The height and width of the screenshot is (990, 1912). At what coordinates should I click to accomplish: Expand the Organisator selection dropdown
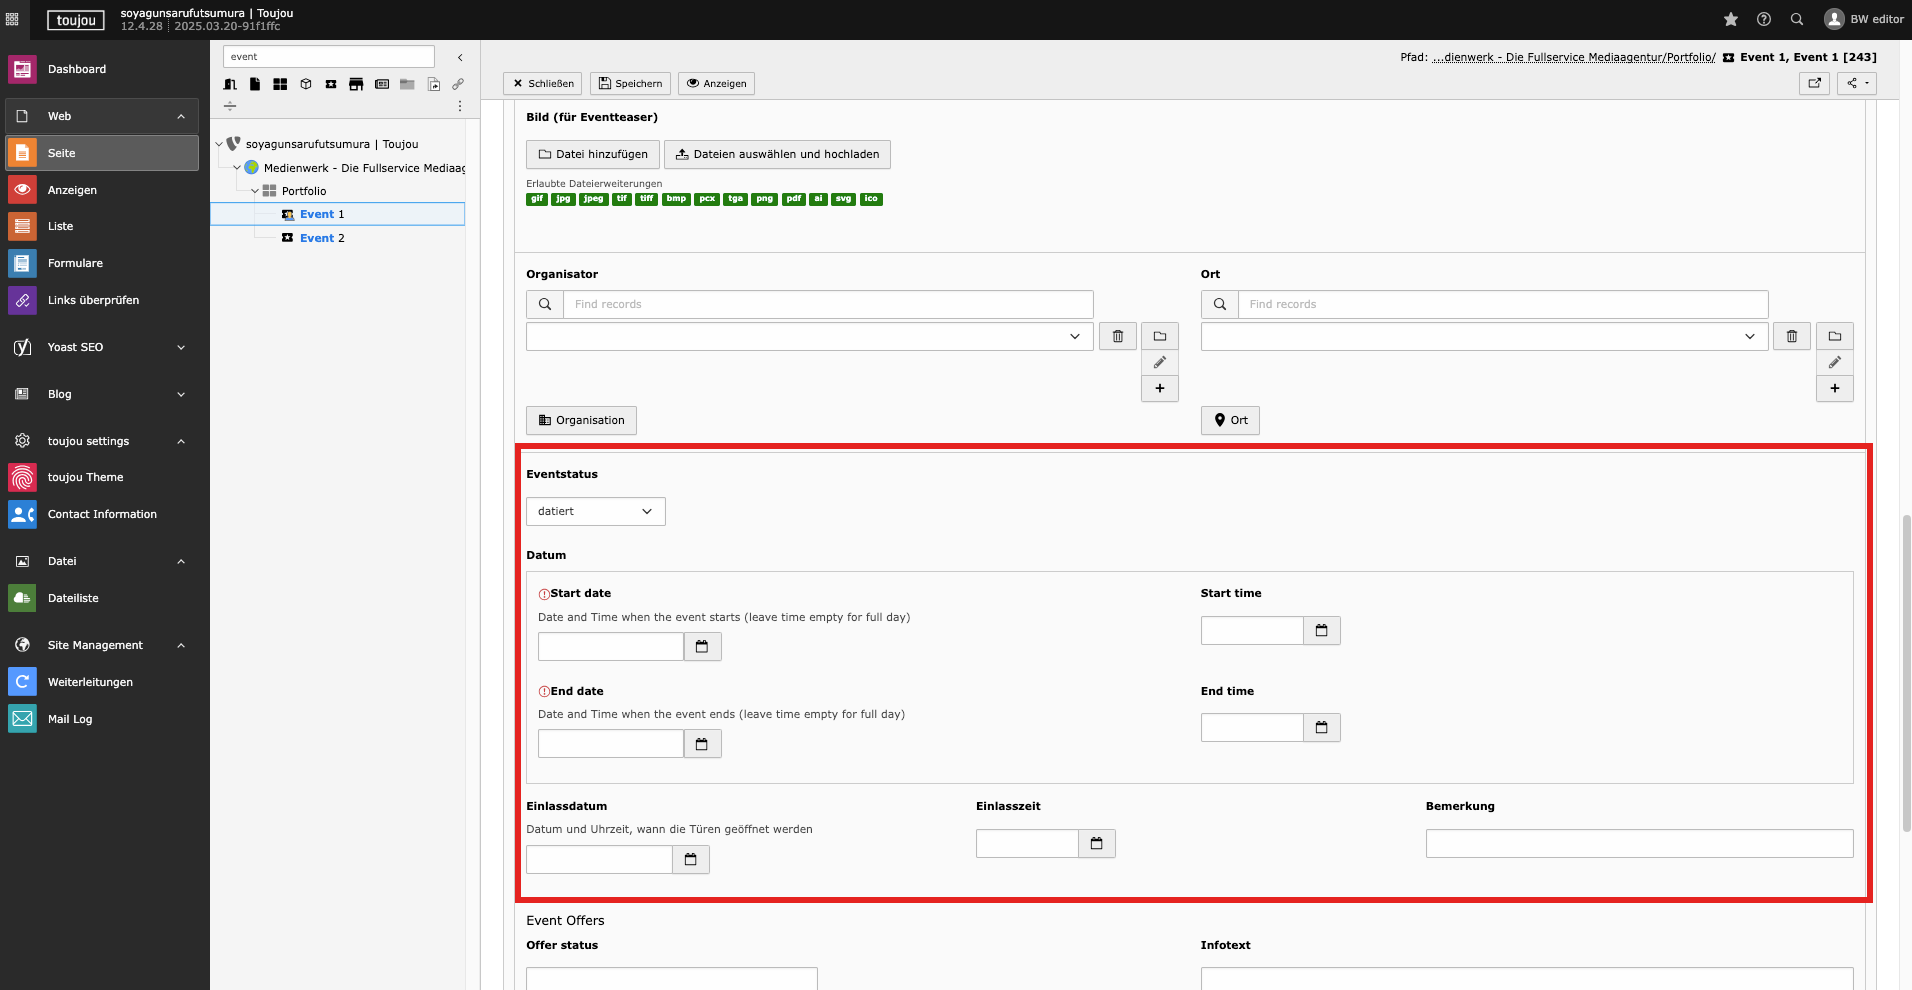coord(809,337)
